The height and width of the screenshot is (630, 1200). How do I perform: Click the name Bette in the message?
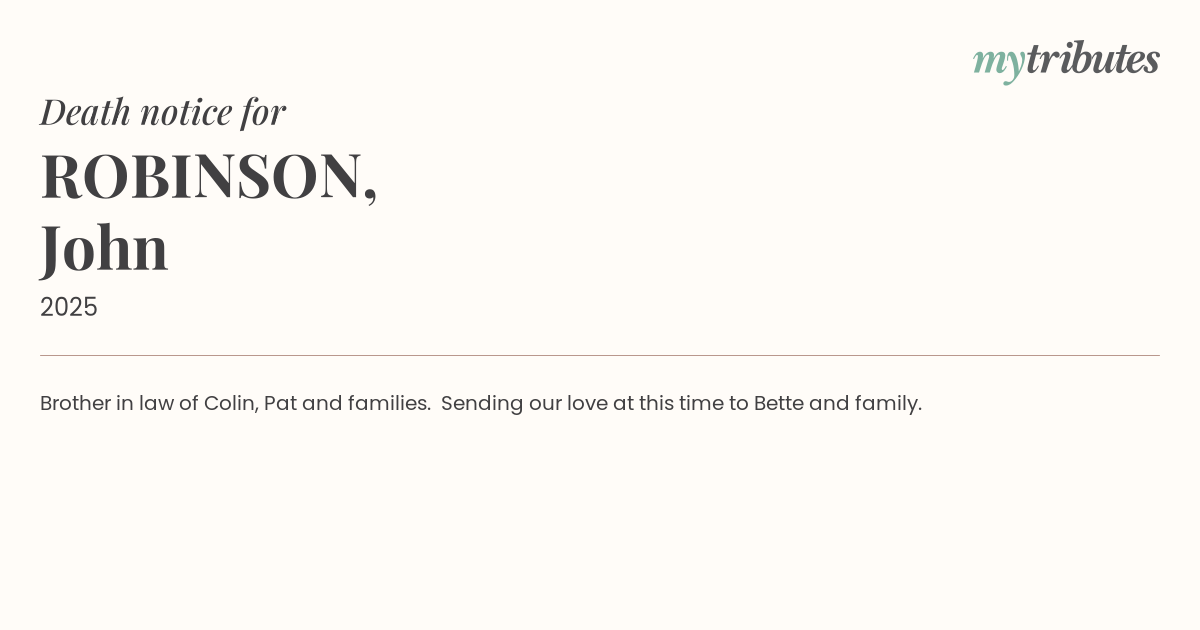[778, 403]
